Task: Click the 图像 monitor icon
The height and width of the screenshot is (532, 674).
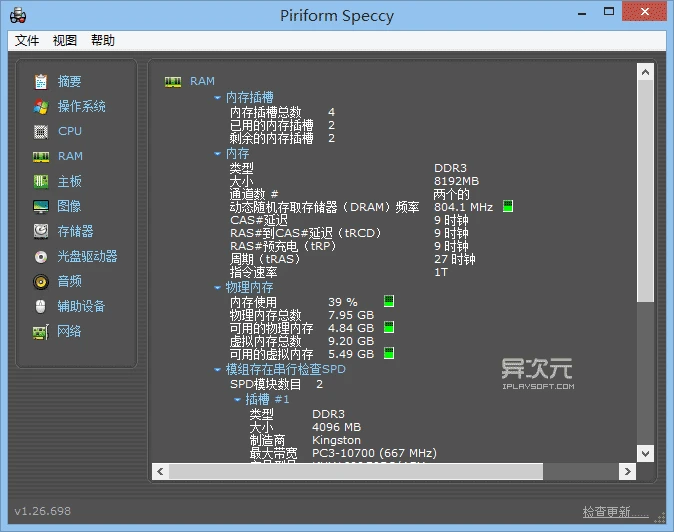Action: point(41,207)
